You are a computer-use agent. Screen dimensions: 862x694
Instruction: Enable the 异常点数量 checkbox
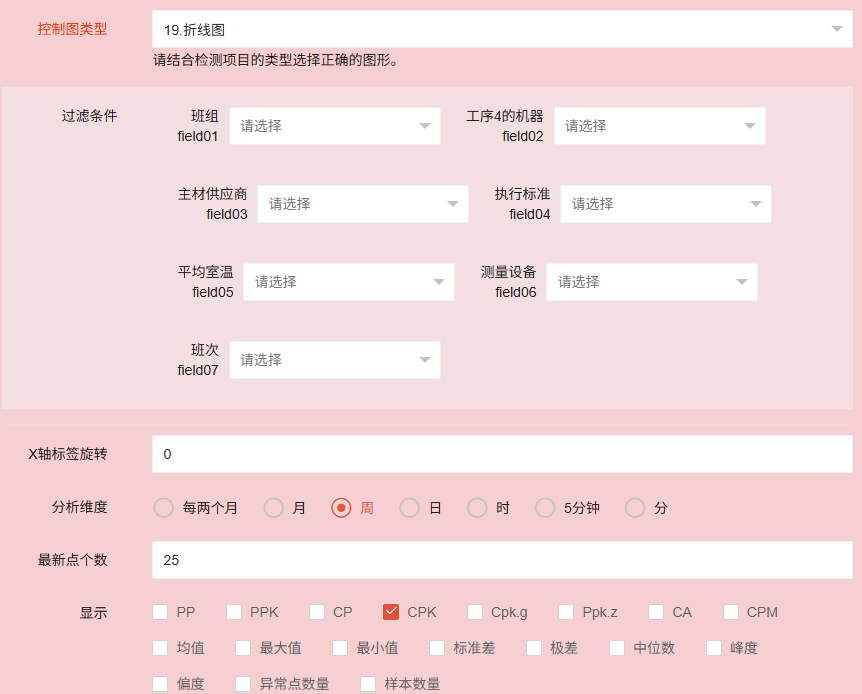point(243,684)
